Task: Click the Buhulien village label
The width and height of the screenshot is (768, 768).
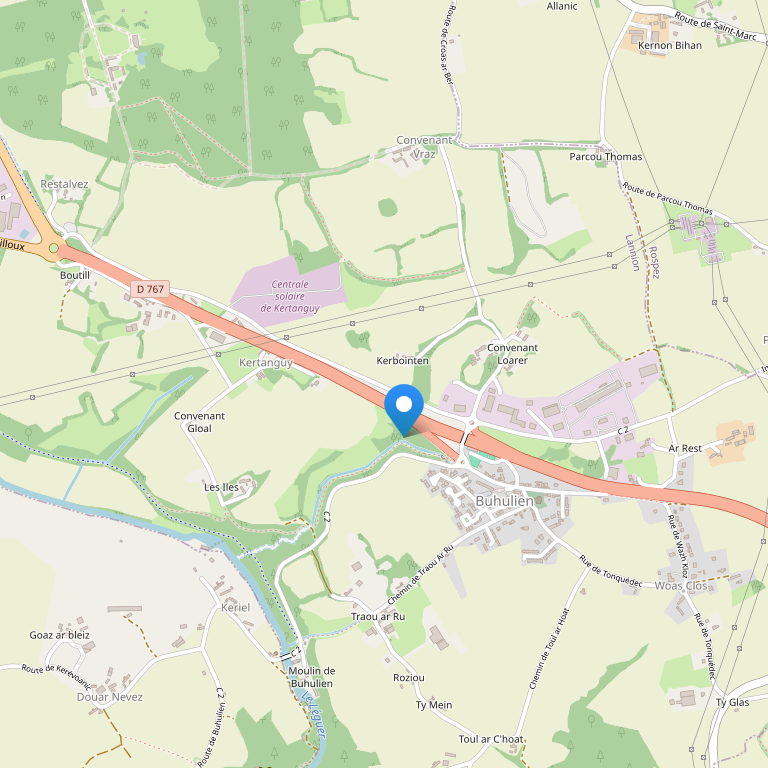Action: tap(504, 501)
